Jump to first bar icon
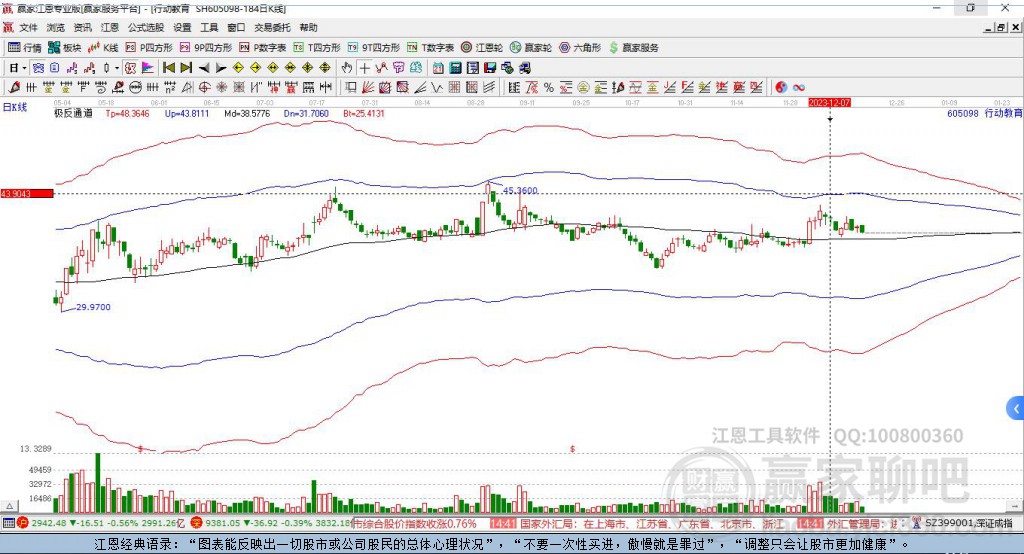The height and width of the screenshot is (554, 1024). click(168, 68)
